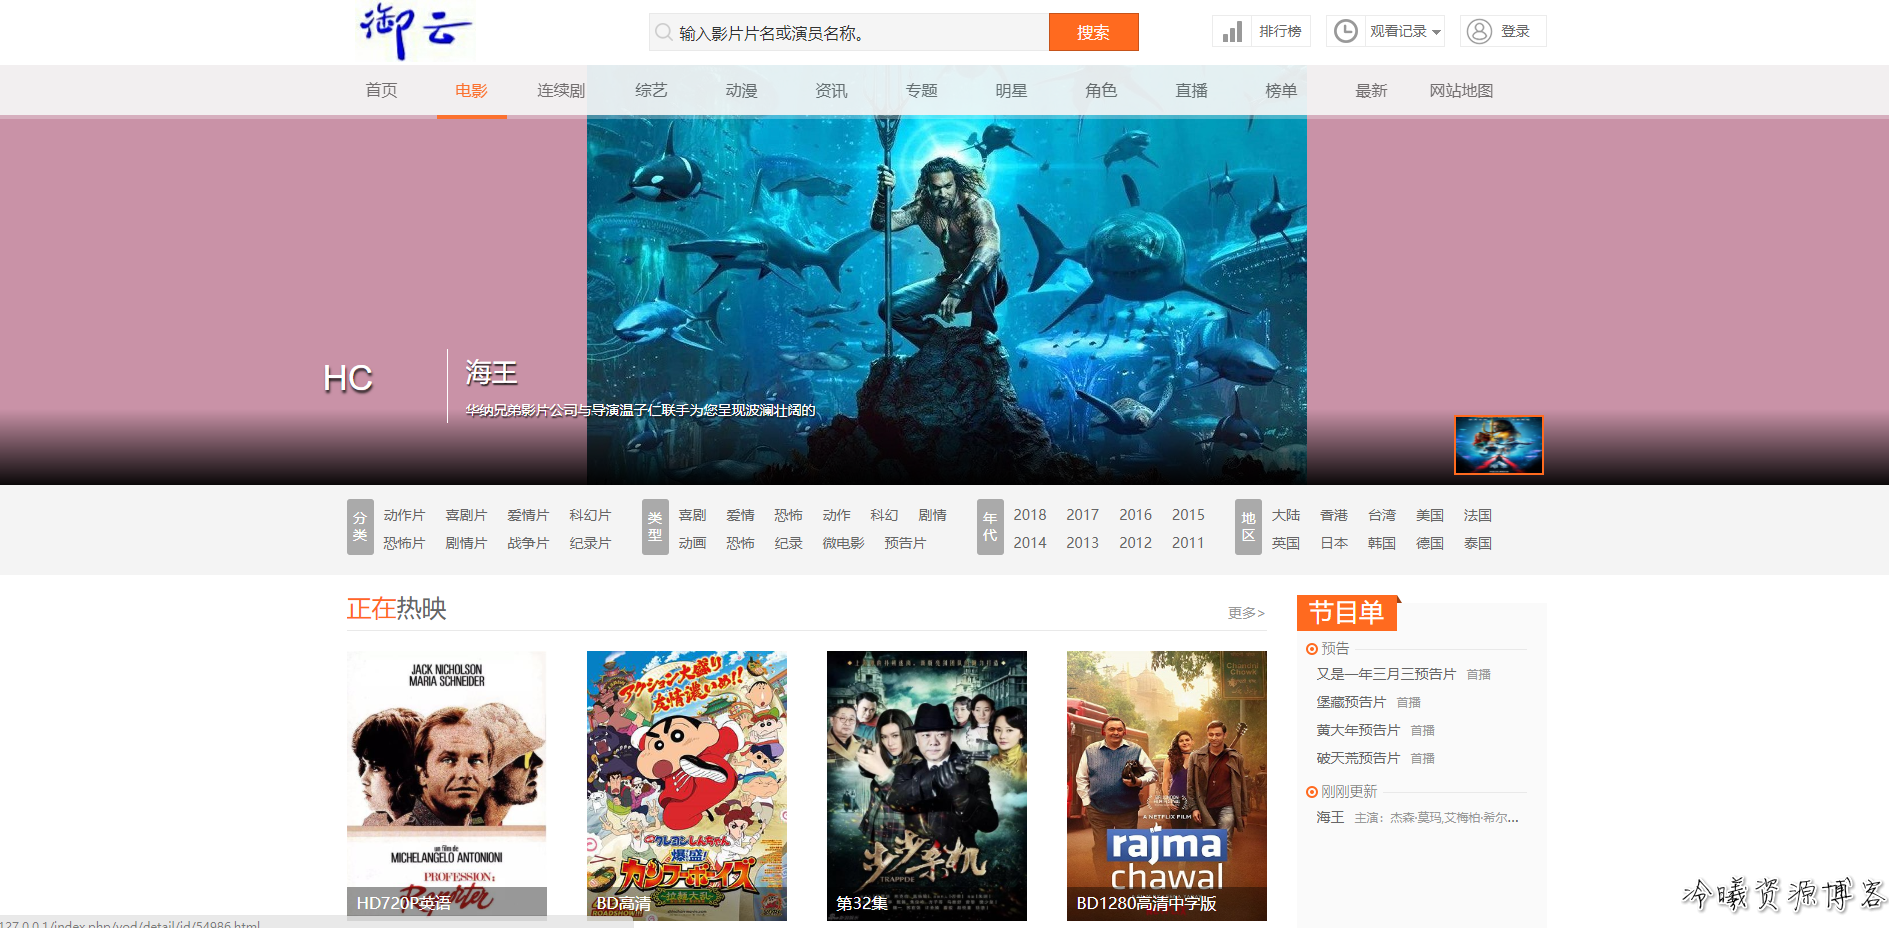
Task: Open the 资讯 navigation tab
Action: [831, 90]
